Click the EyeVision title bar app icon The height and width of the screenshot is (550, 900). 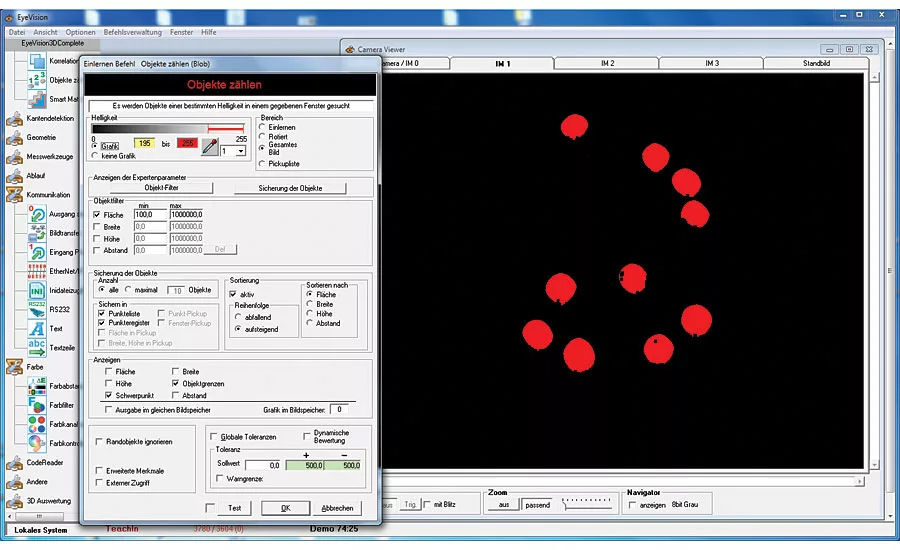point(10,17)
